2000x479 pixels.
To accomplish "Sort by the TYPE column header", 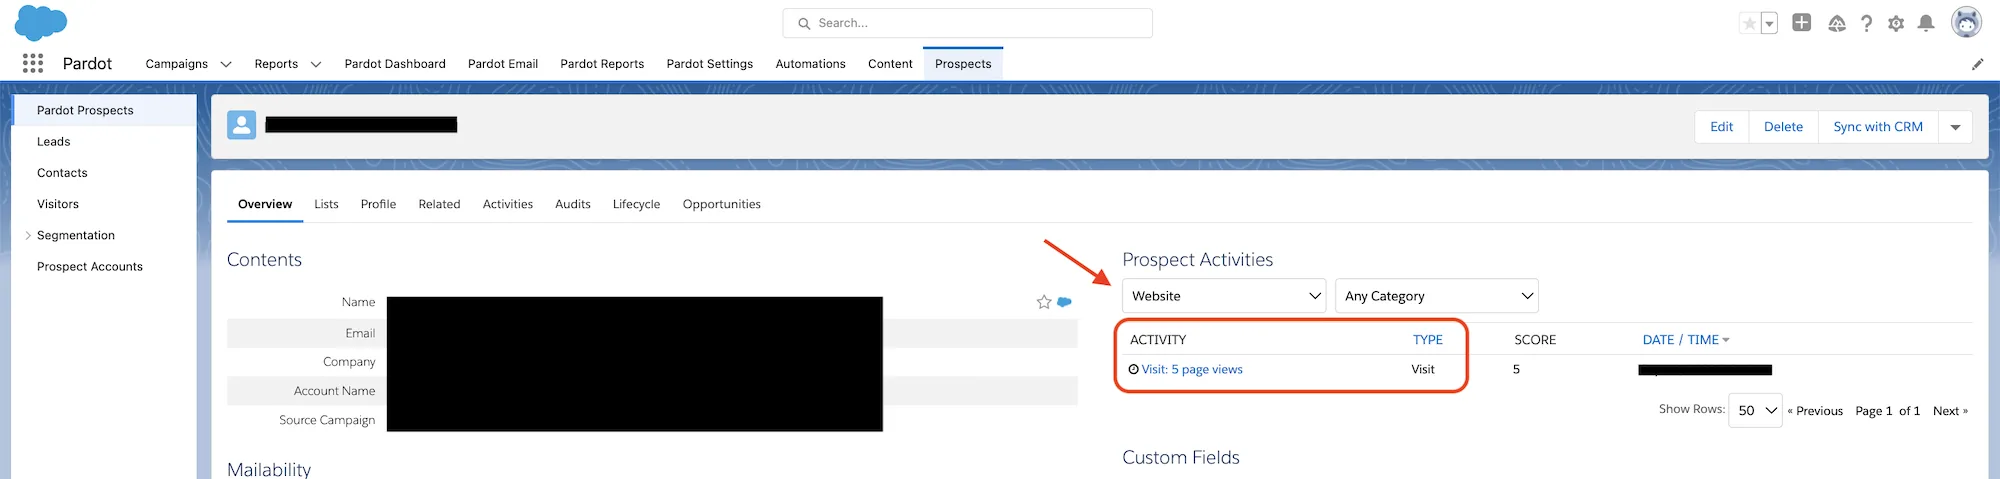I will click(x=1428, y=340).
